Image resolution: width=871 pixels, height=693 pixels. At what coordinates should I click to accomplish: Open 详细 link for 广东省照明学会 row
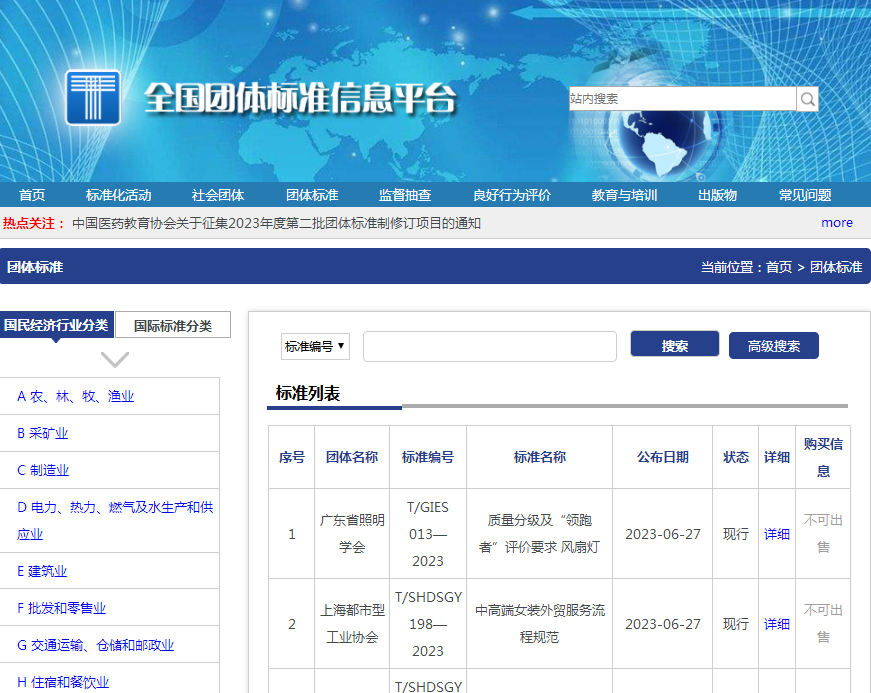point(776,534)
